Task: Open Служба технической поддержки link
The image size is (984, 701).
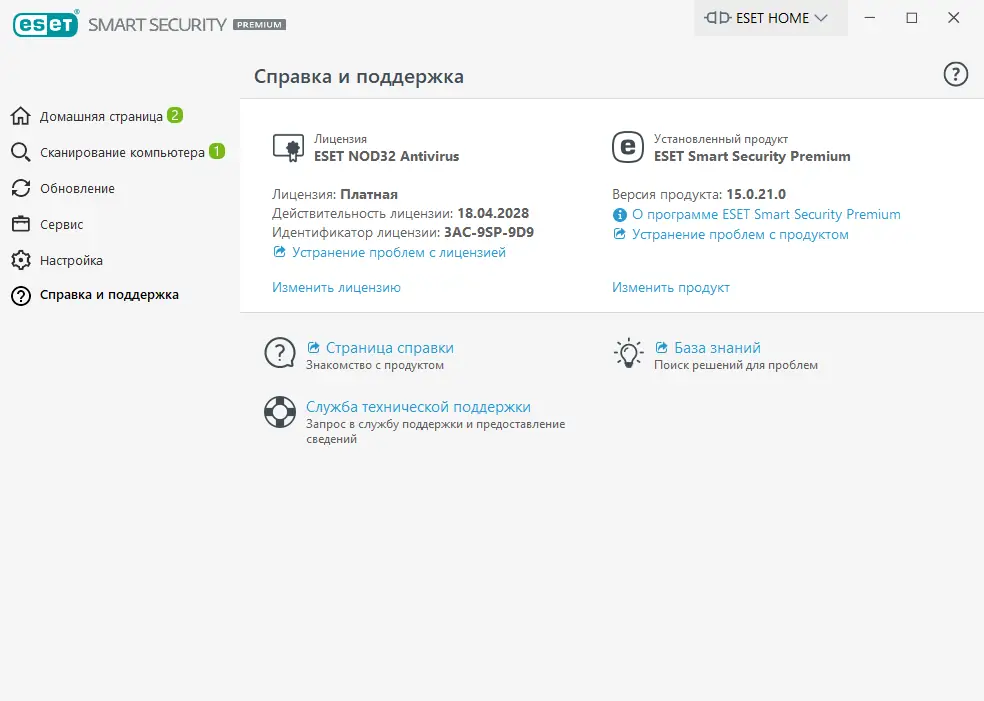Action: (418, 407)
